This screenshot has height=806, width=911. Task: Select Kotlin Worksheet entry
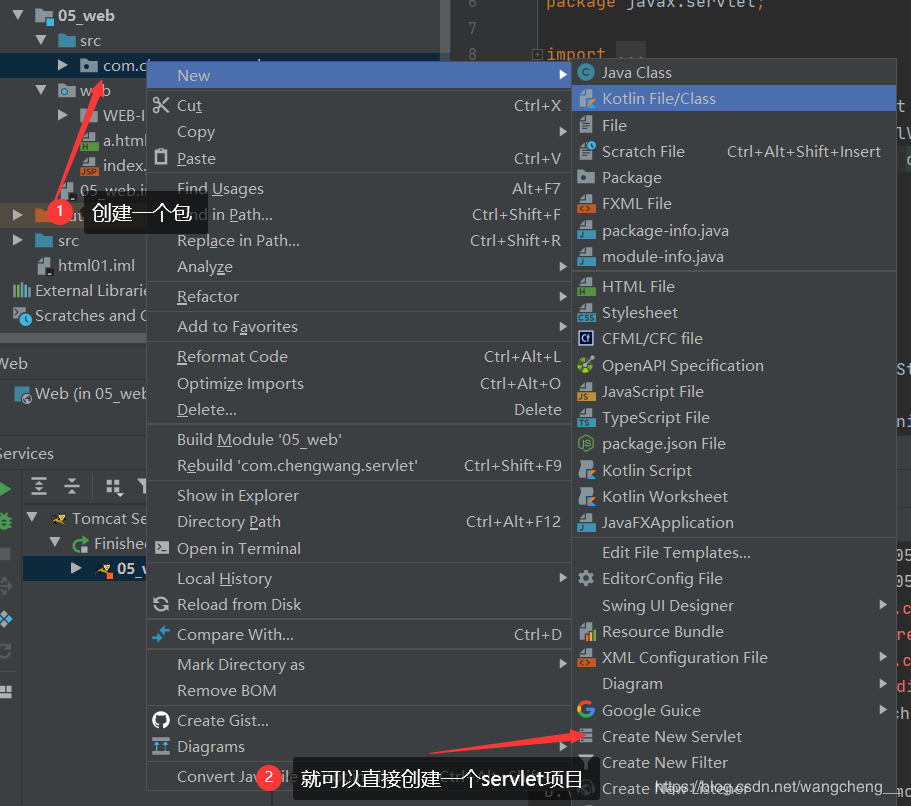pos(734,496)
